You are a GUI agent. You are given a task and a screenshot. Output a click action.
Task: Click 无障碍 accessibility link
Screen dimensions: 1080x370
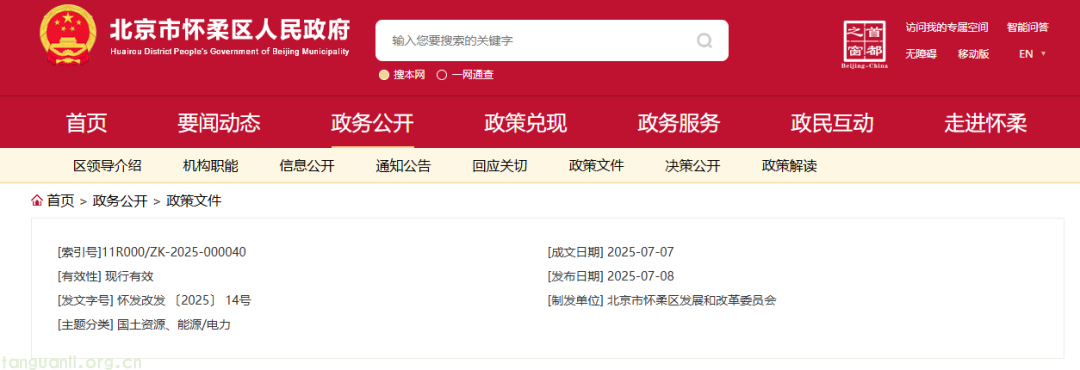(x=921, y=54)
